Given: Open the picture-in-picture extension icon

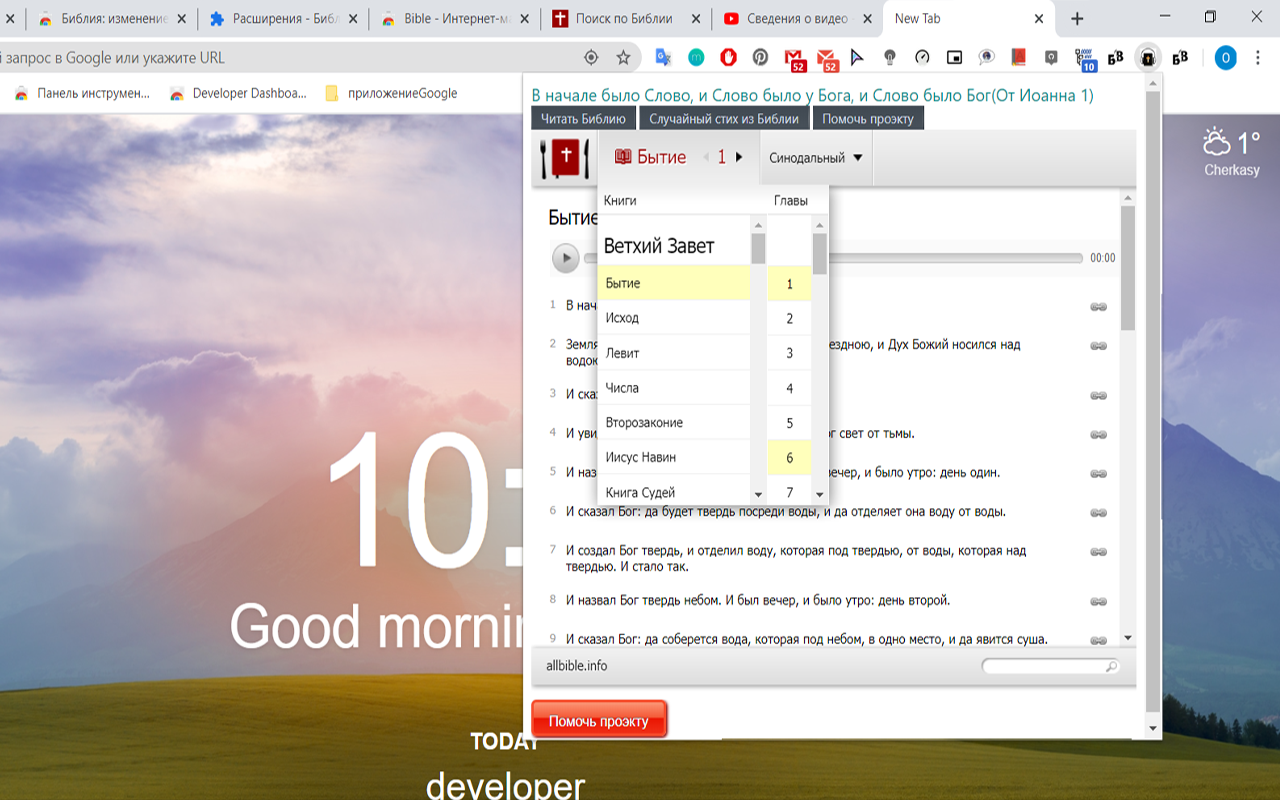Looking at the screenshot, I should (x=954, y=58).
